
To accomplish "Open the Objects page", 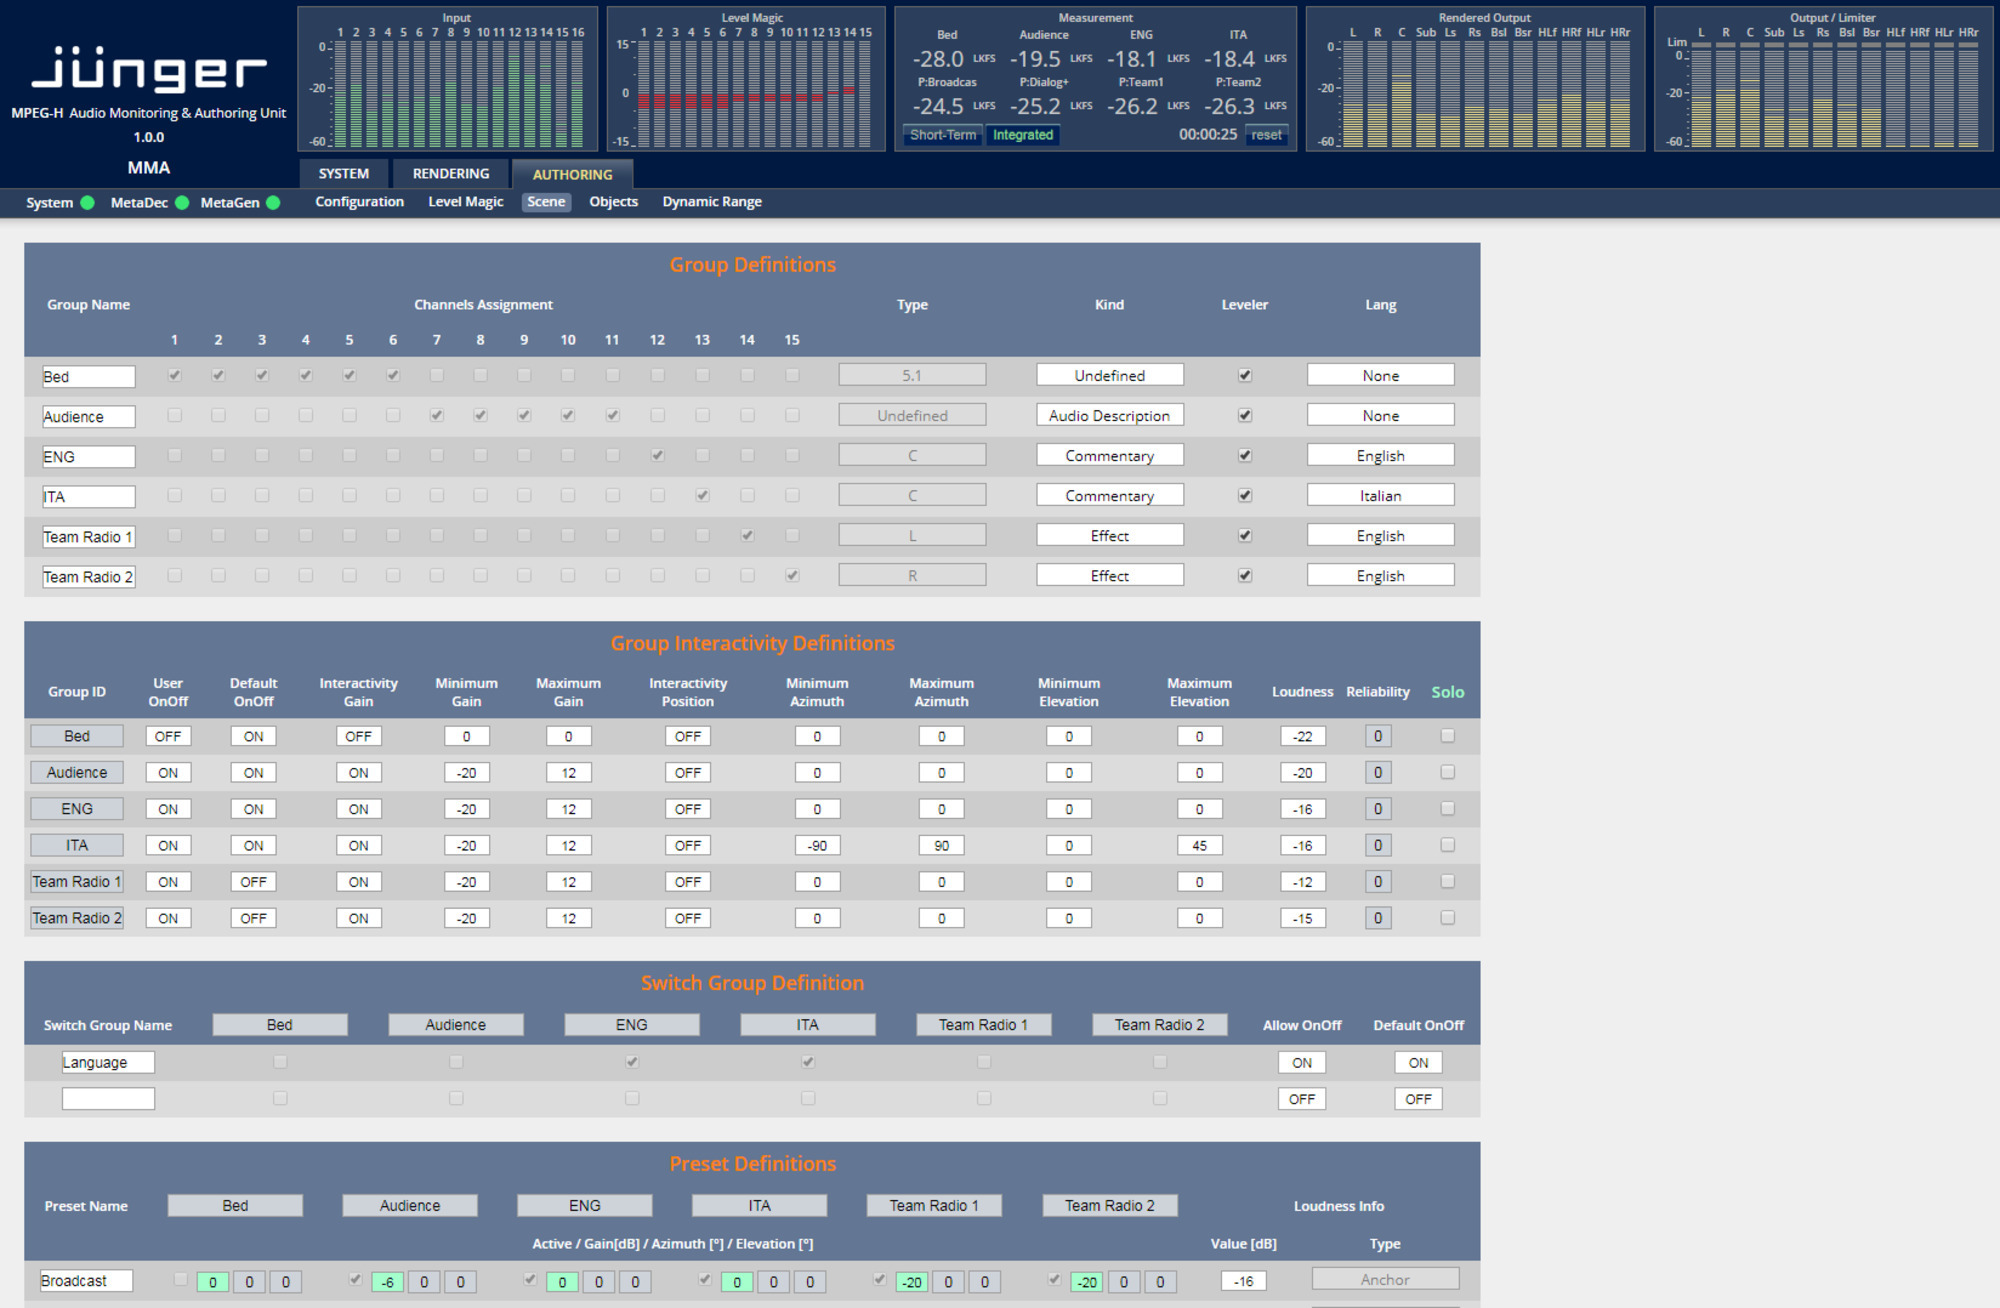I will (613, 201).
